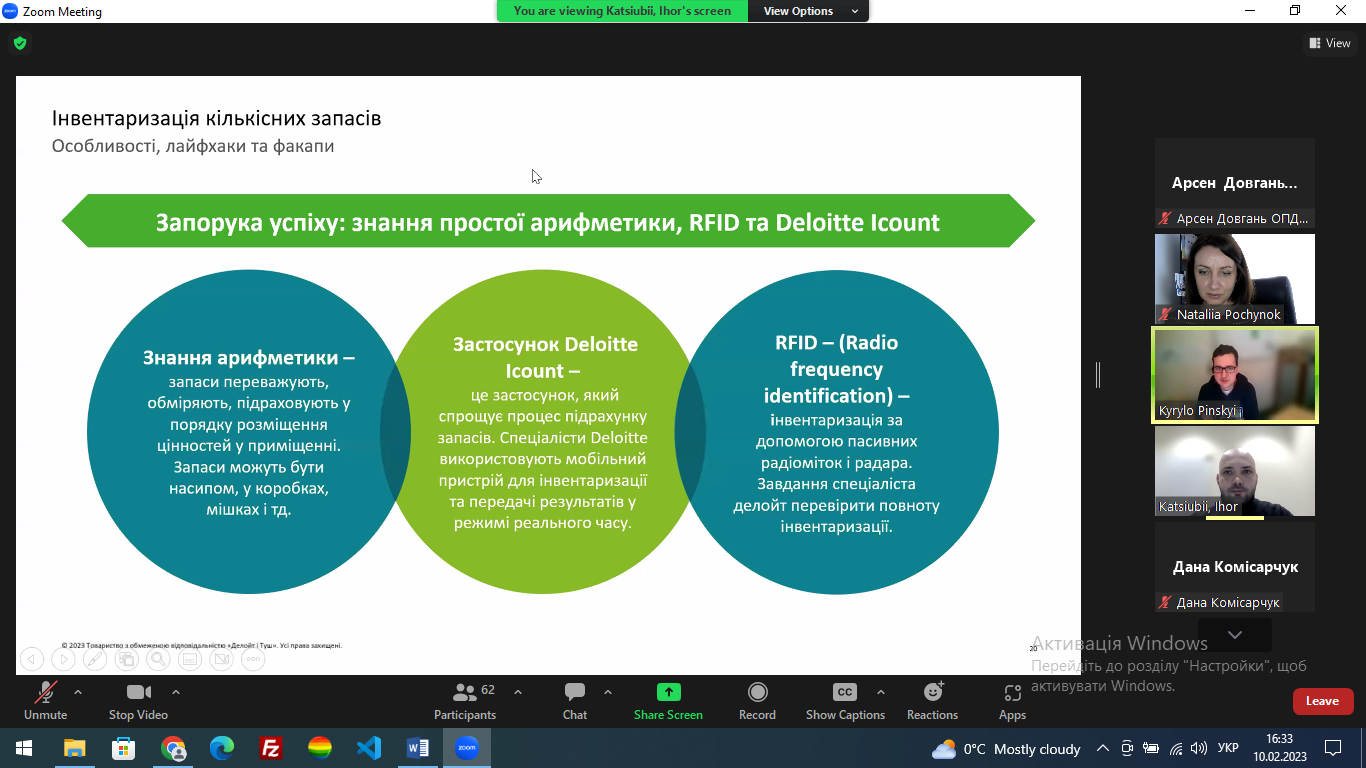1366x768 pixels.
Task: Click the green banner 'Запорука успіху' text
Action: click(x=548, y=221)
